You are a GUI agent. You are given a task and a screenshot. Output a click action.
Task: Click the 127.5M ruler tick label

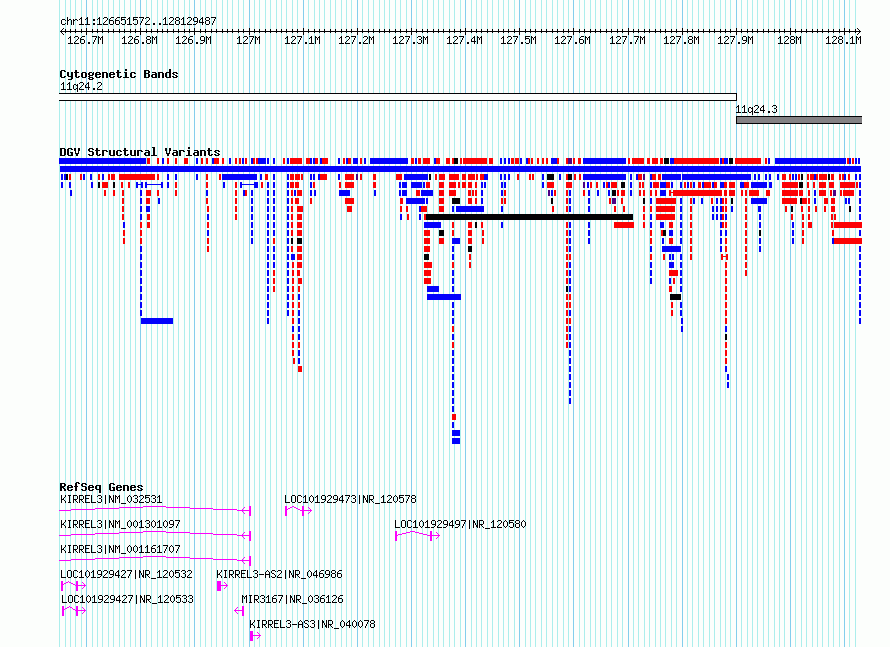pos(518,40)
